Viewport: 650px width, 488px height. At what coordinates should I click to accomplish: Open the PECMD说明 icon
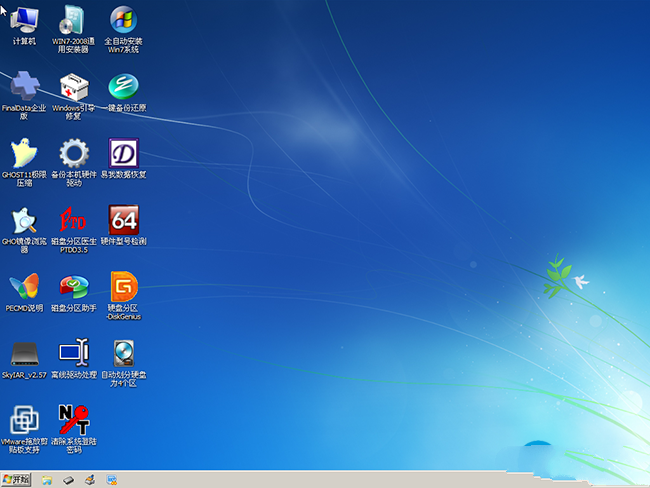(x=24, y=288)
